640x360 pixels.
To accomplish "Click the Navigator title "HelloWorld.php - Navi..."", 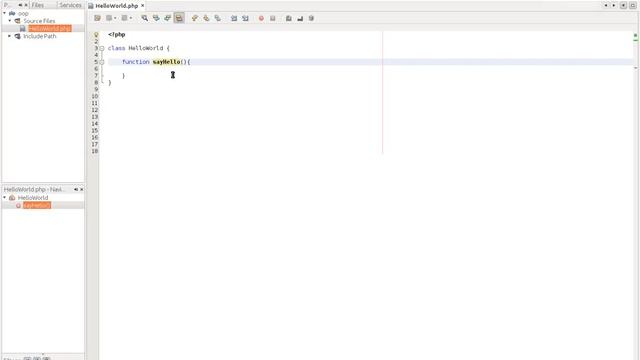I will [34, 189].
